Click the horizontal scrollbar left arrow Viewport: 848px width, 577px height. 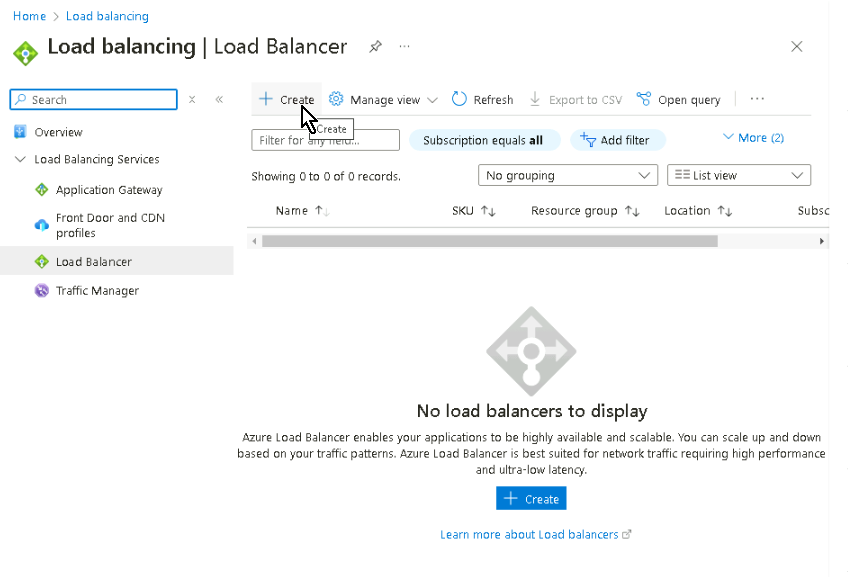pyautogui.click(x=254, y=241)
